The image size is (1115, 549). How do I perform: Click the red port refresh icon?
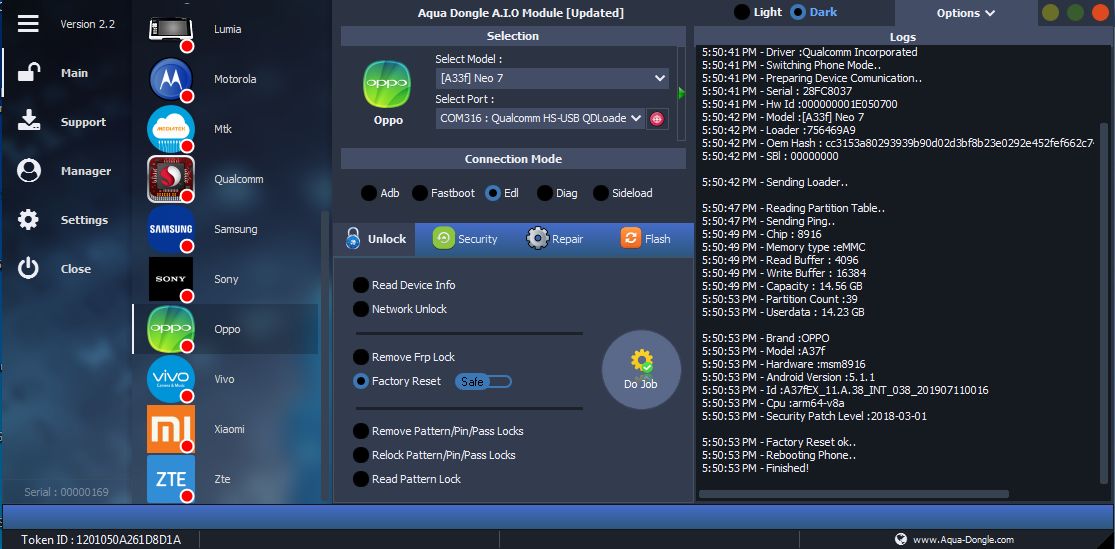click(x=656, y=119)
